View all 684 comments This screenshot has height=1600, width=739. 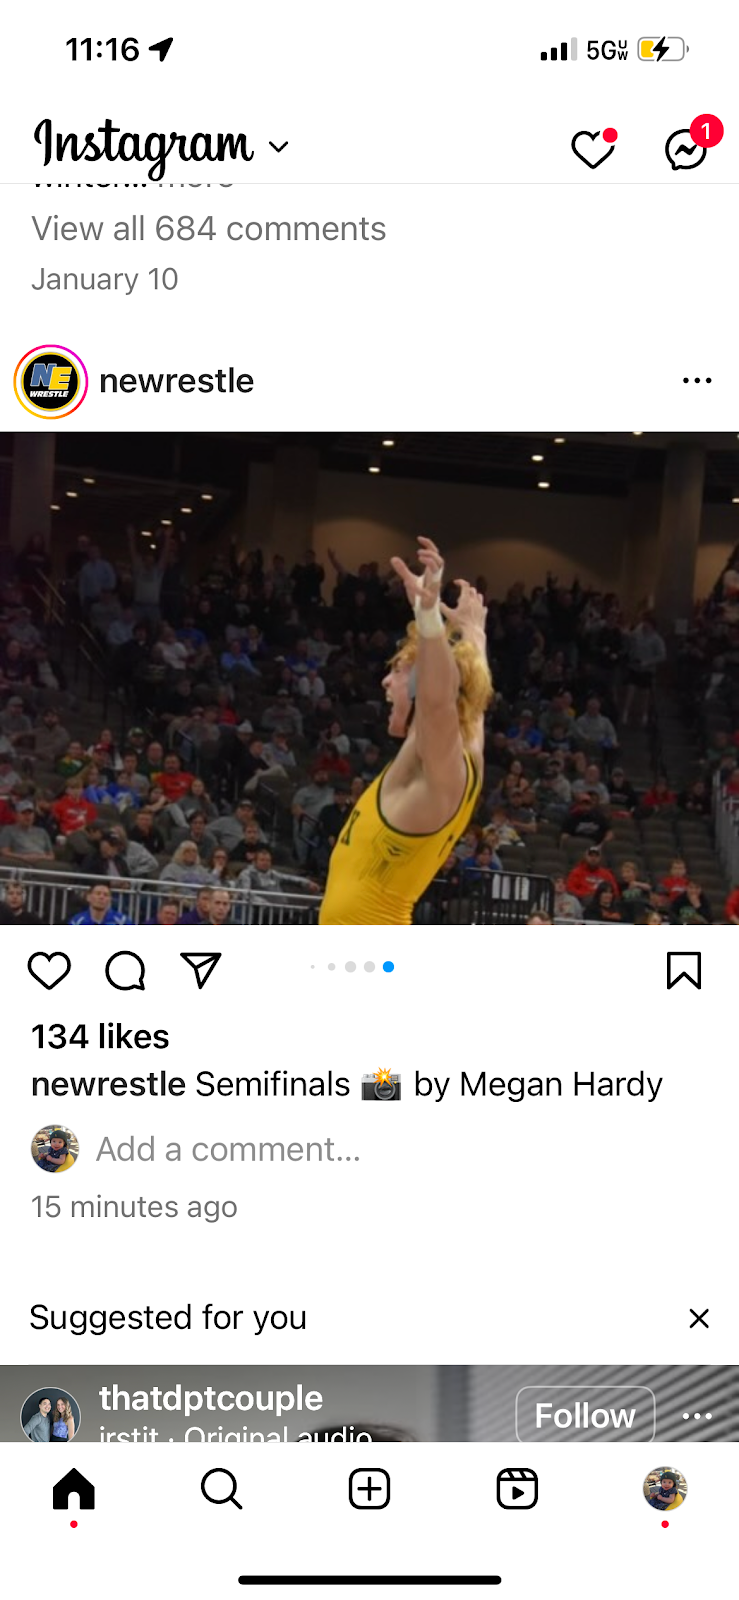tap(209, 229)
